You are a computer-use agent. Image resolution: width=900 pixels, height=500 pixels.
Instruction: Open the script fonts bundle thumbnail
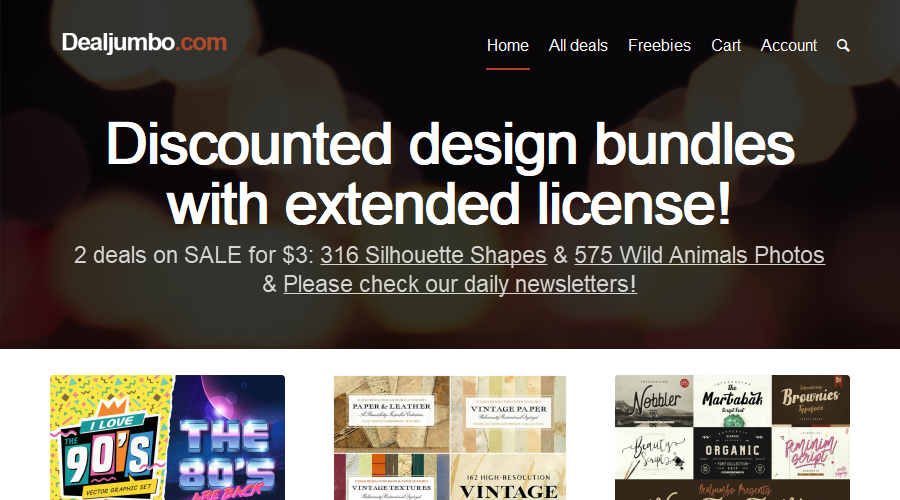(x=732, y=437)
